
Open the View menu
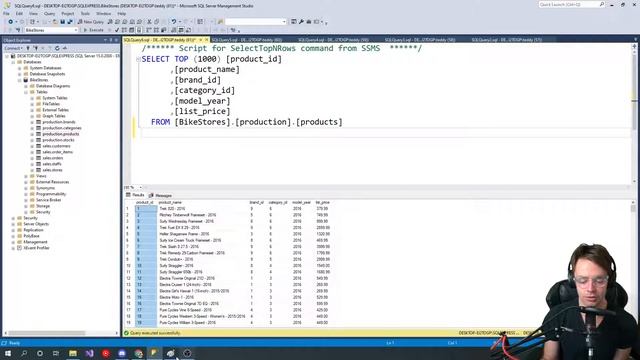(x=33, y=13)
